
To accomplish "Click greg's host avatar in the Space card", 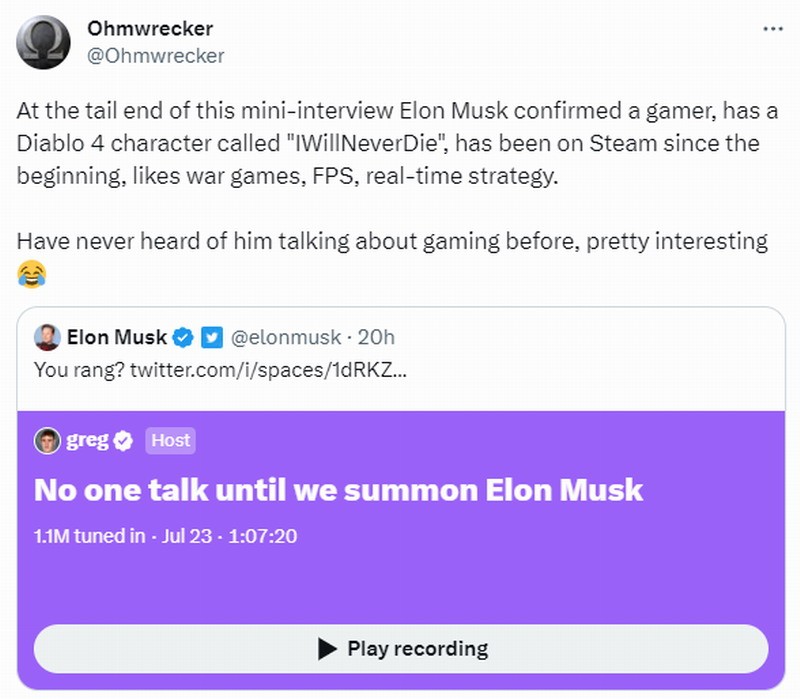I will point(47,440).
